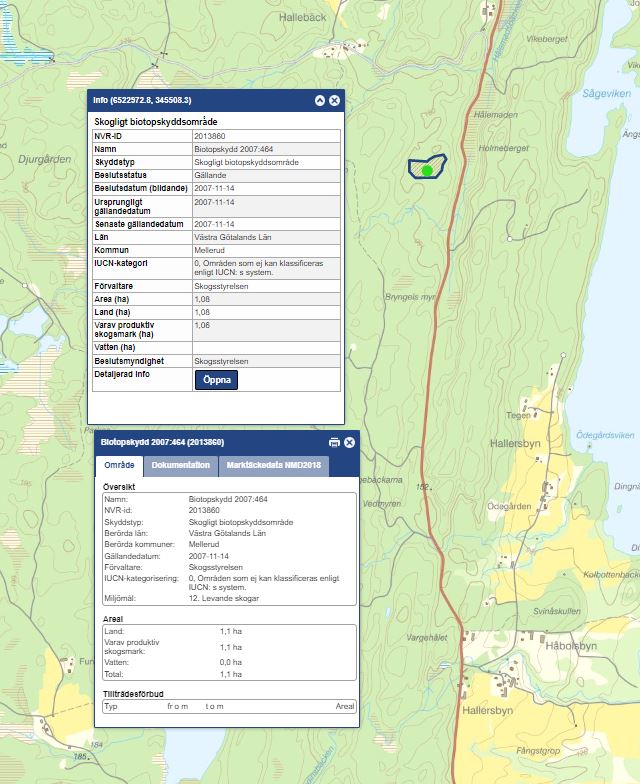Click the Miljömål value Levande skogar
This screenshot has width=640, height=784.
[x=225, y=598]
